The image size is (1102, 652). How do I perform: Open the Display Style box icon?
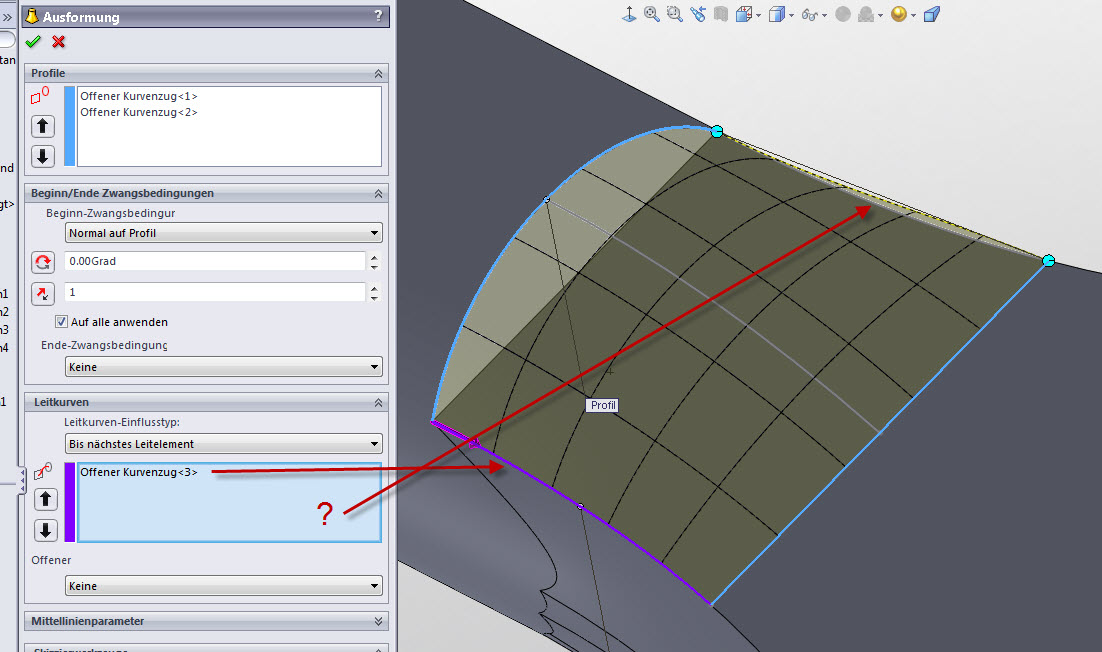(776, 14)
